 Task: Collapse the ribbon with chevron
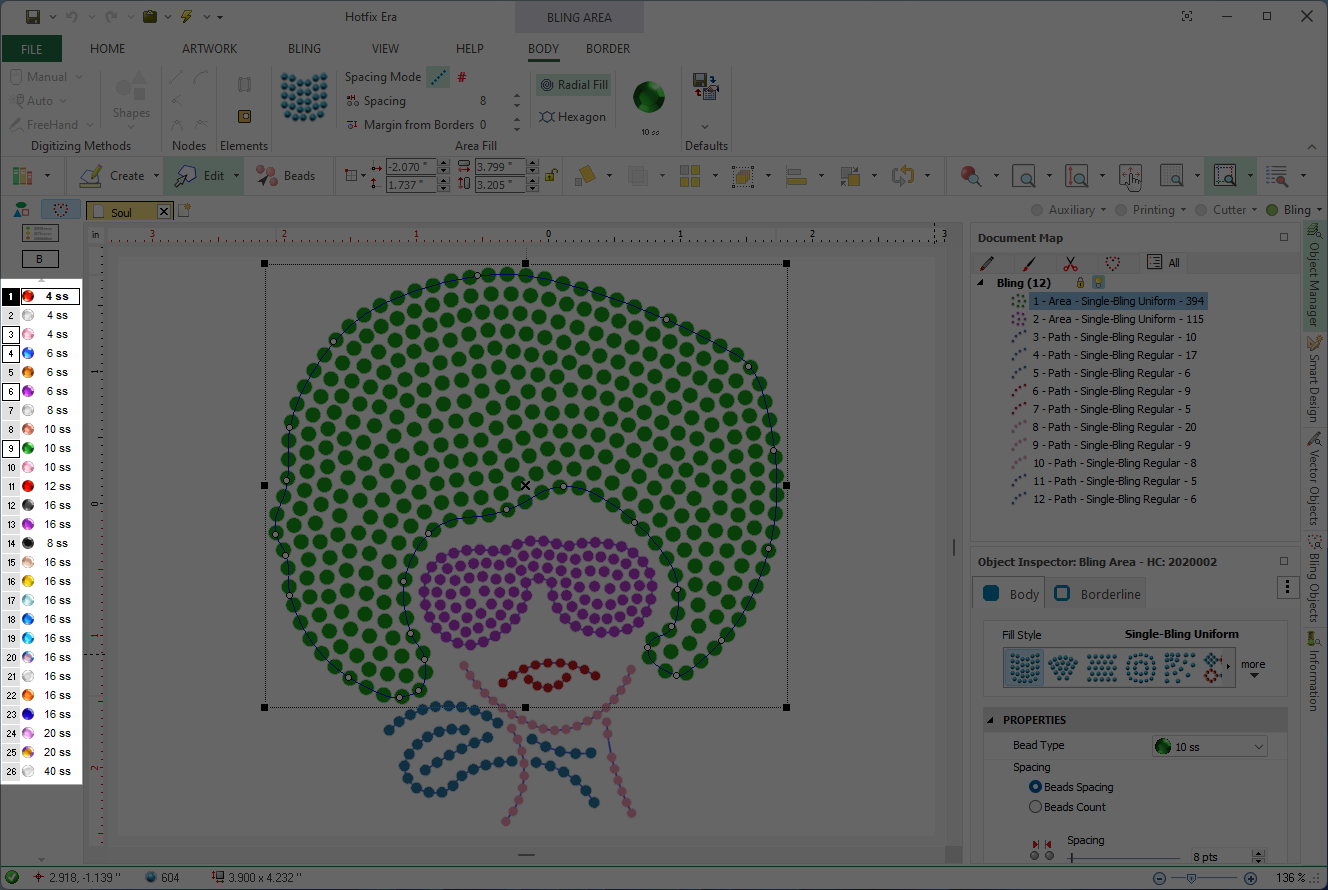click(x=1311, y=146)
